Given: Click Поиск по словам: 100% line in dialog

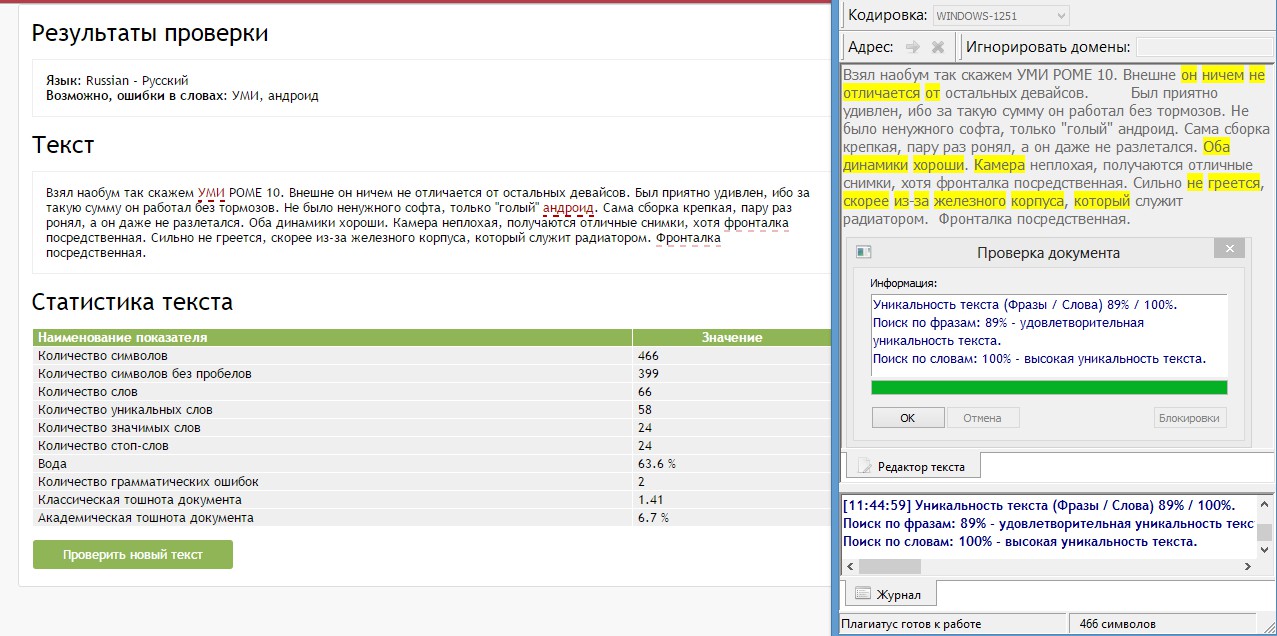Looking at the screenshot, I should 1039,359.
